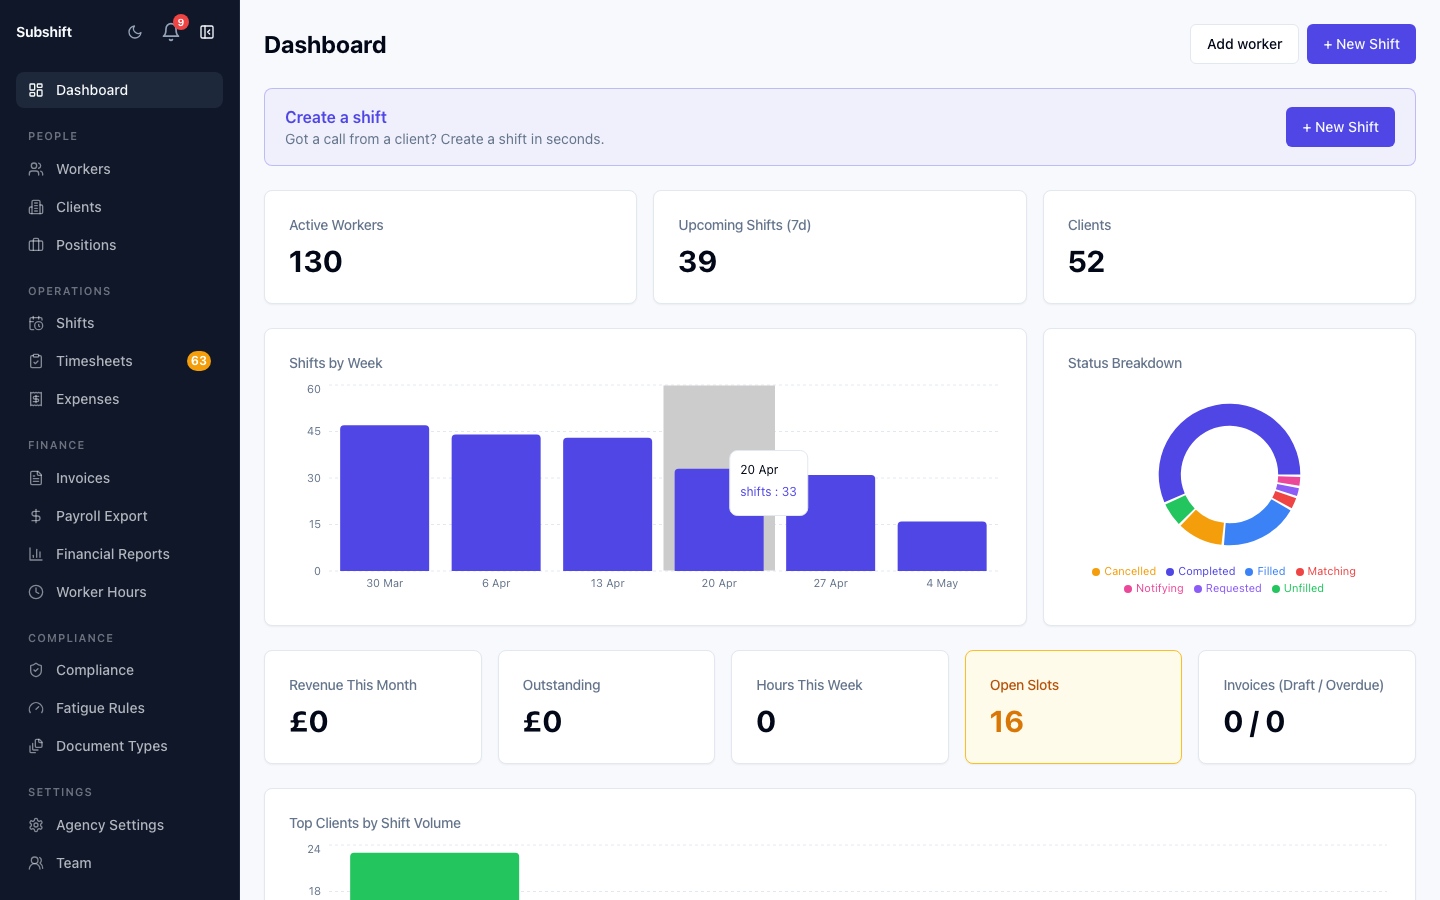Select Compliance in sidebar
The image size is (1440, 900).
(x=119, y=670)
